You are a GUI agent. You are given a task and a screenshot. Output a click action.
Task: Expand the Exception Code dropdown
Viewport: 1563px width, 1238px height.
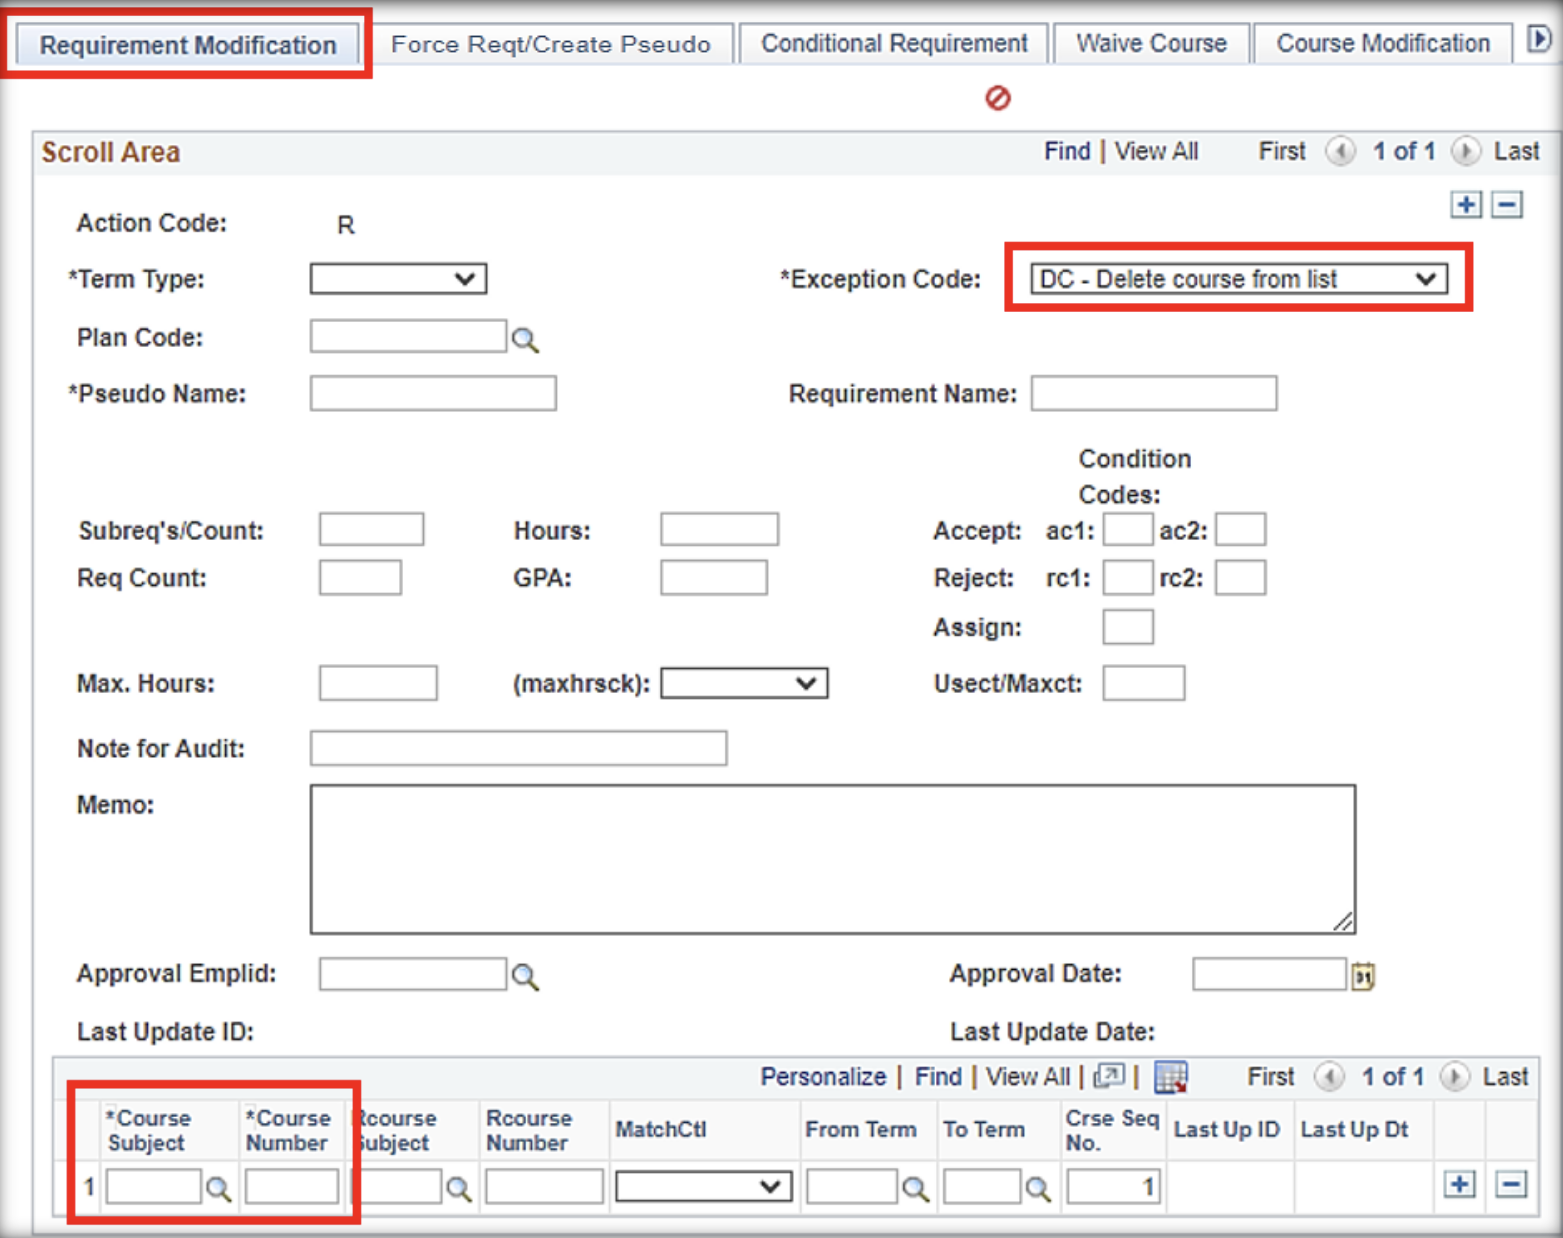pyautogui.click(x=1238, y=279)
